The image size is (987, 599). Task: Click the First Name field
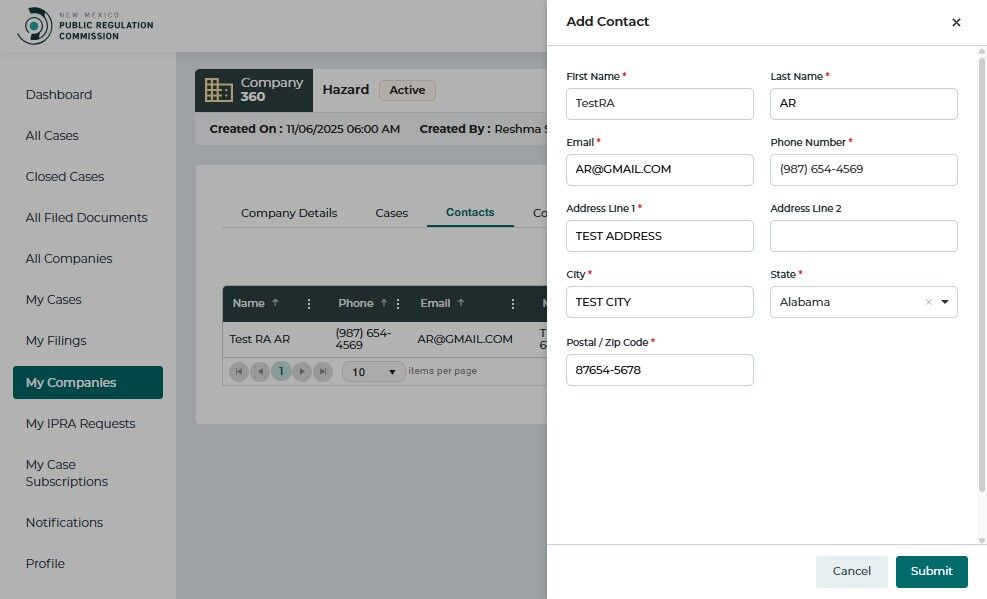pos(660,104)
